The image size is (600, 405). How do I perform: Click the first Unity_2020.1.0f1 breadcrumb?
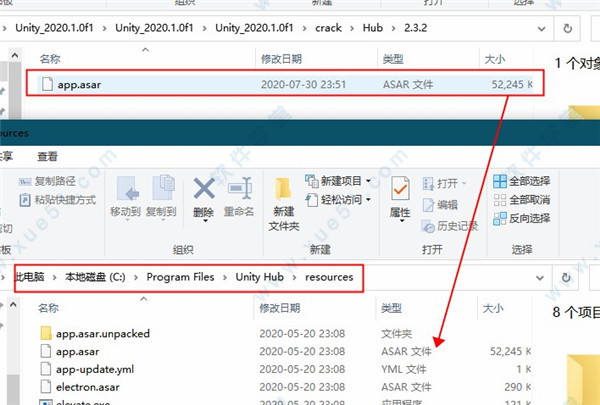54,28
